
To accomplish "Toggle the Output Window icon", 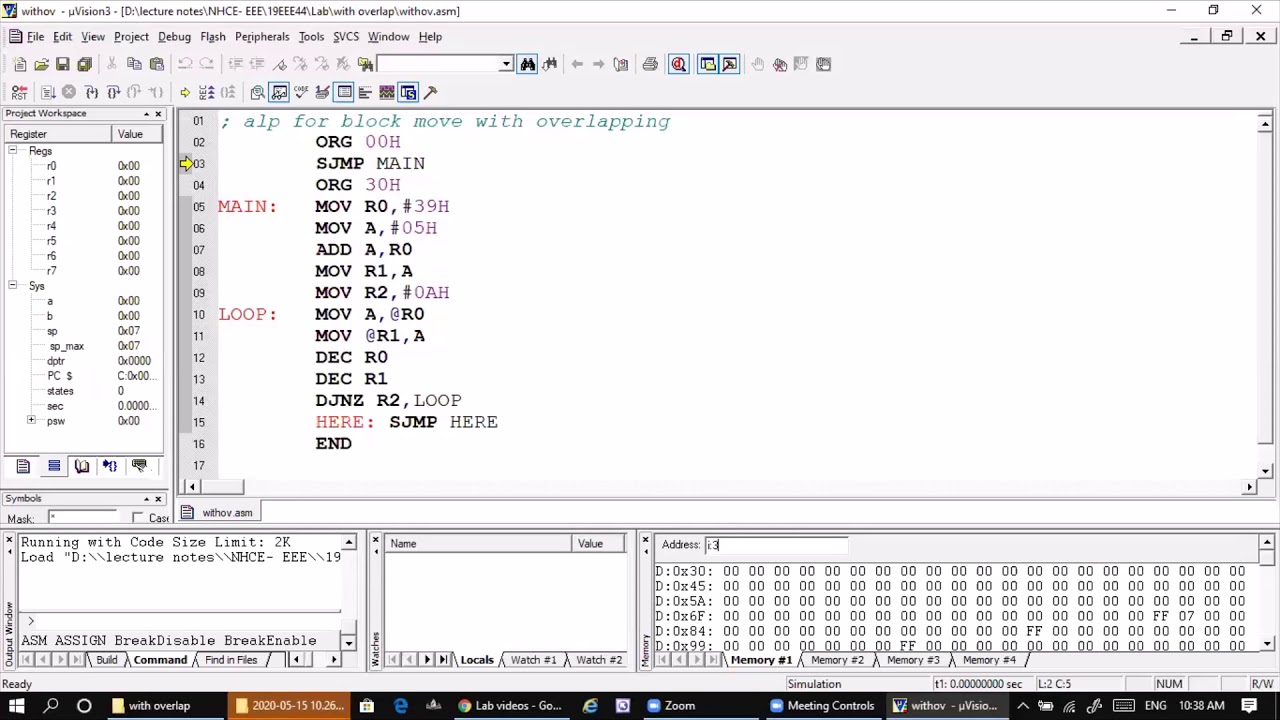I will pyautogui.click(x=730, y=64).
